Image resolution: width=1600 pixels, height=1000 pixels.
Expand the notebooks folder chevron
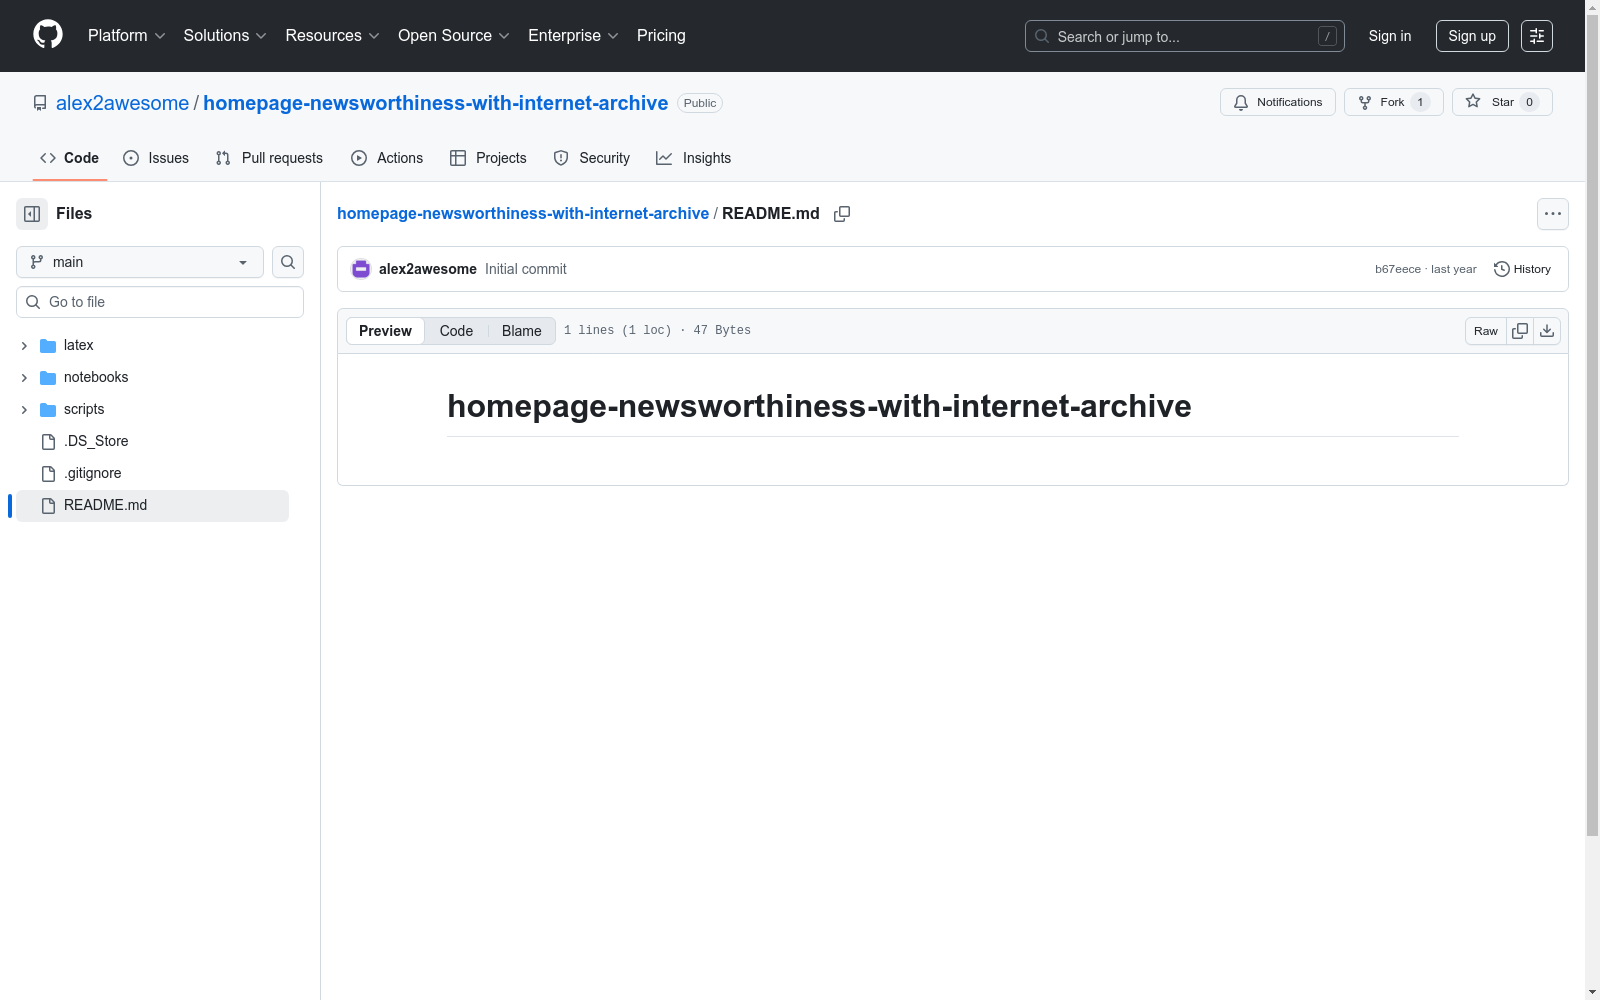[24, 378]
